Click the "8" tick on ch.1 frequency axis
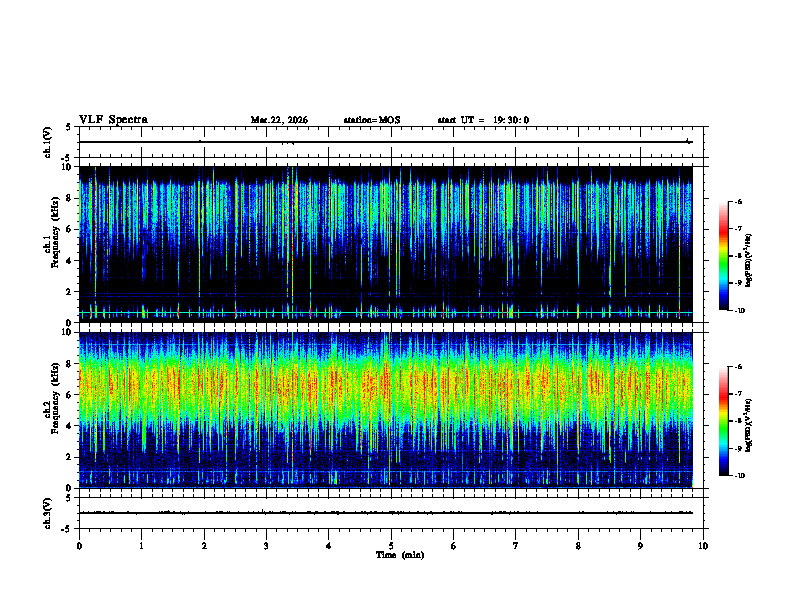 pos(70,198)
